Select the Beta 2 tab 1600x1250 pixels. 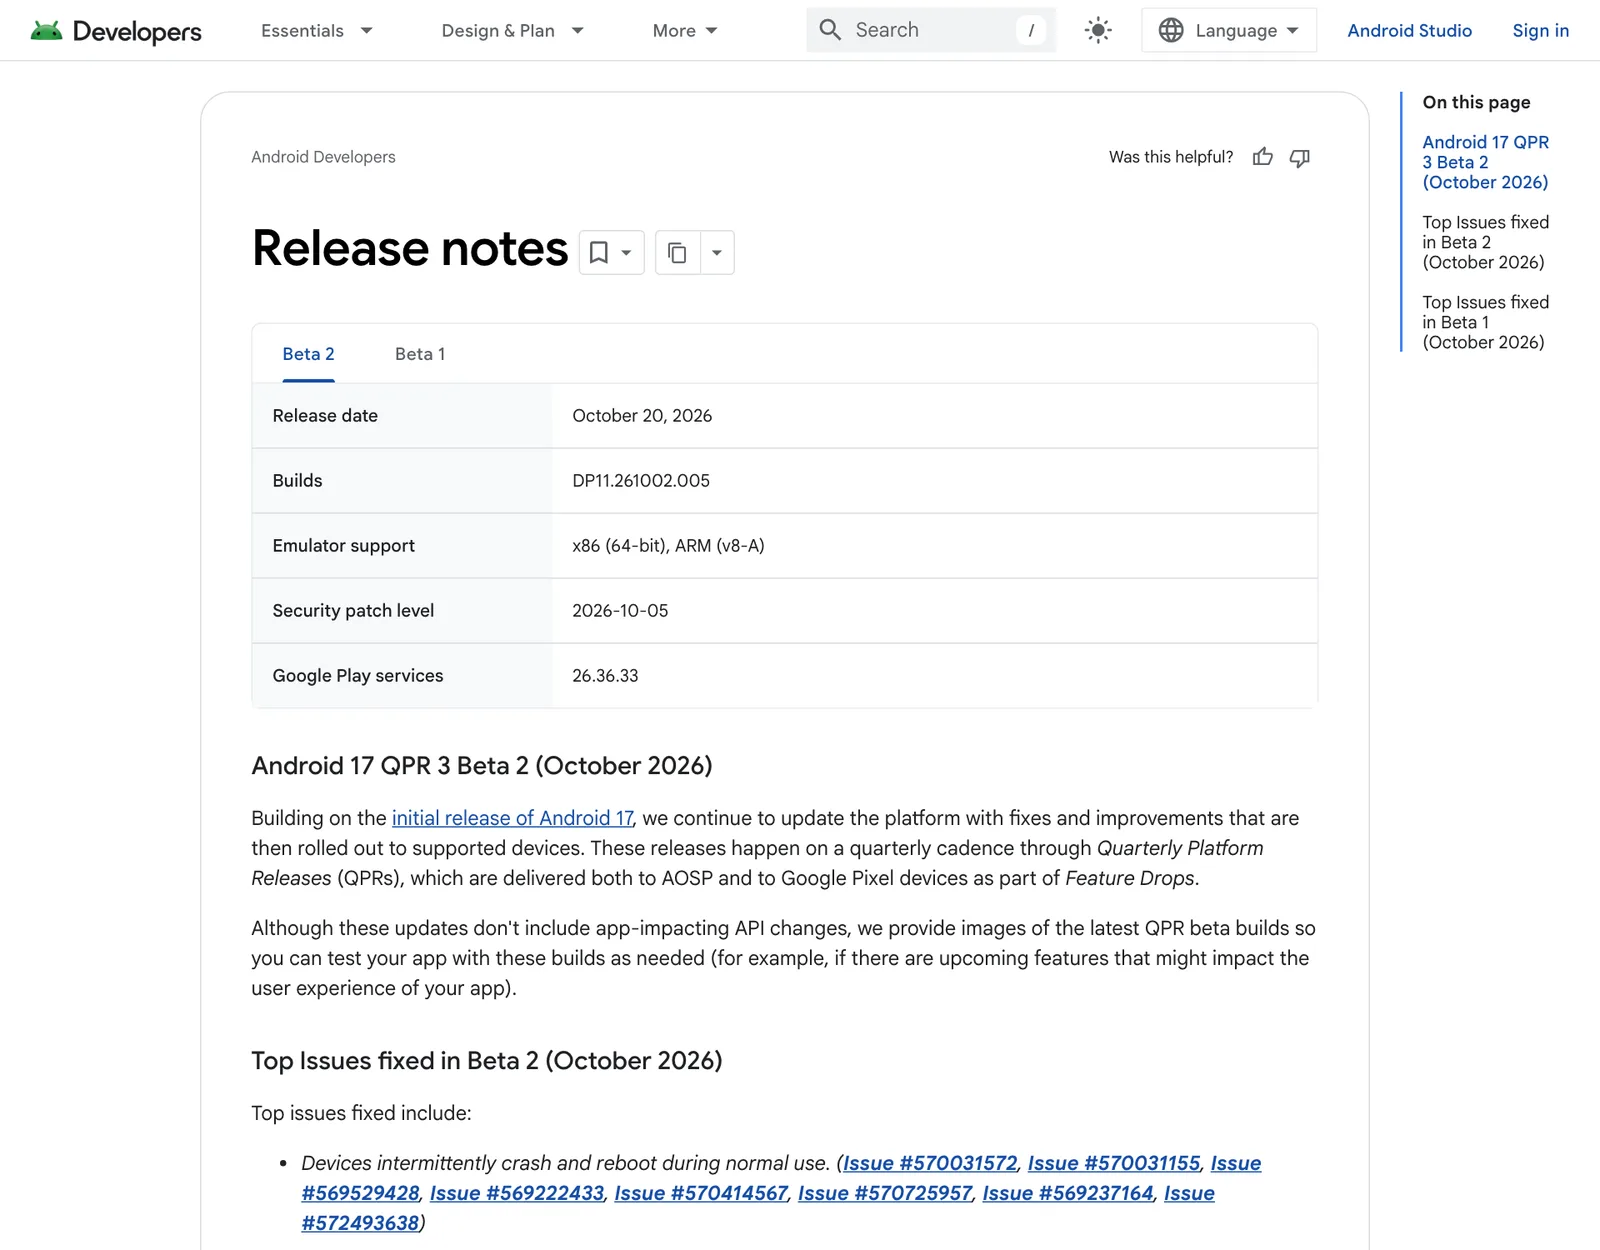308,354
